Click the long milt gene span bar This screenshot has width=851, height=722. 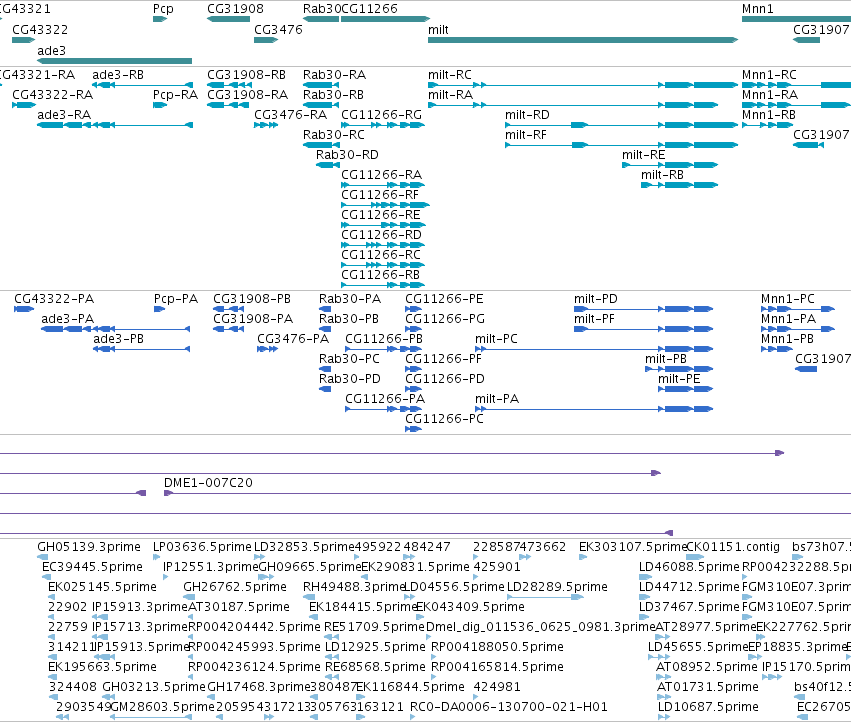583,40
